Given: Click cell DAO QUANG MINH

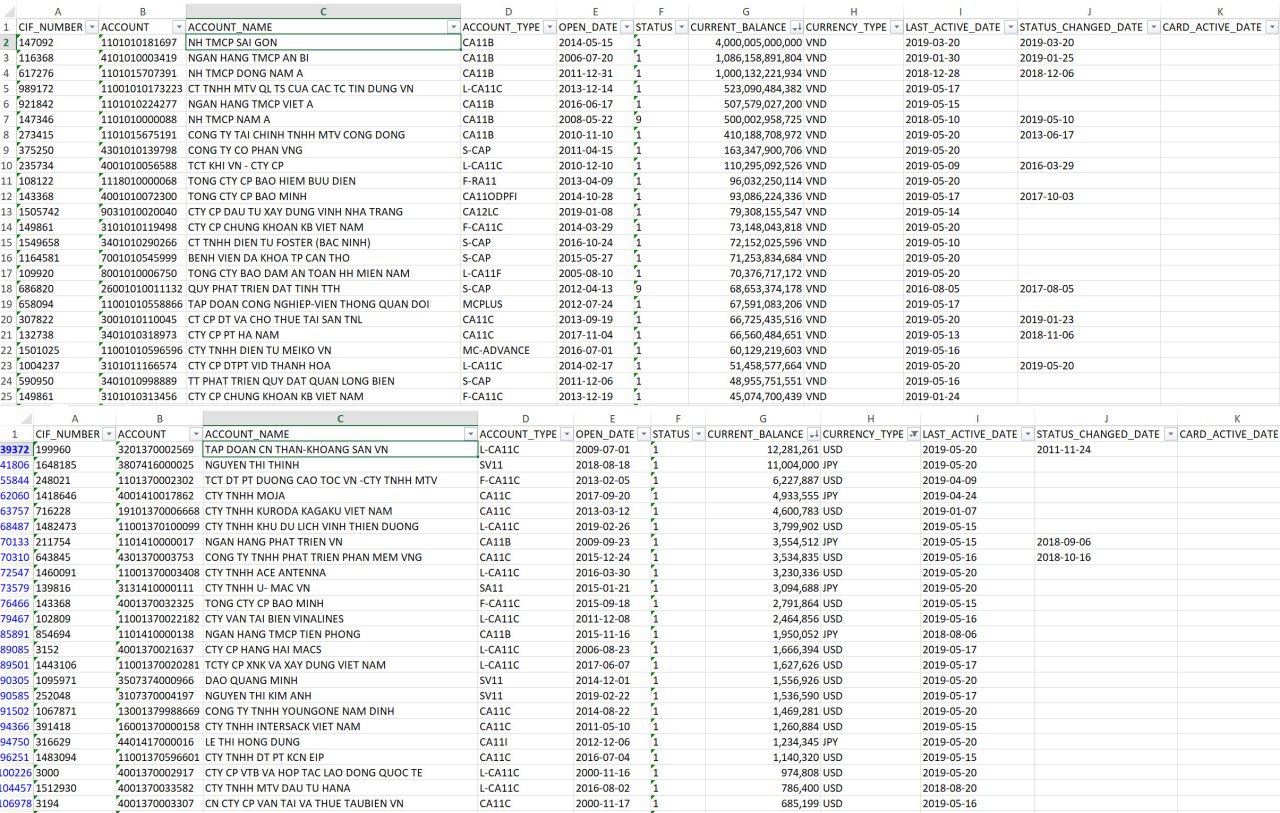Looking at the screenshot, I should pos(340,680).
